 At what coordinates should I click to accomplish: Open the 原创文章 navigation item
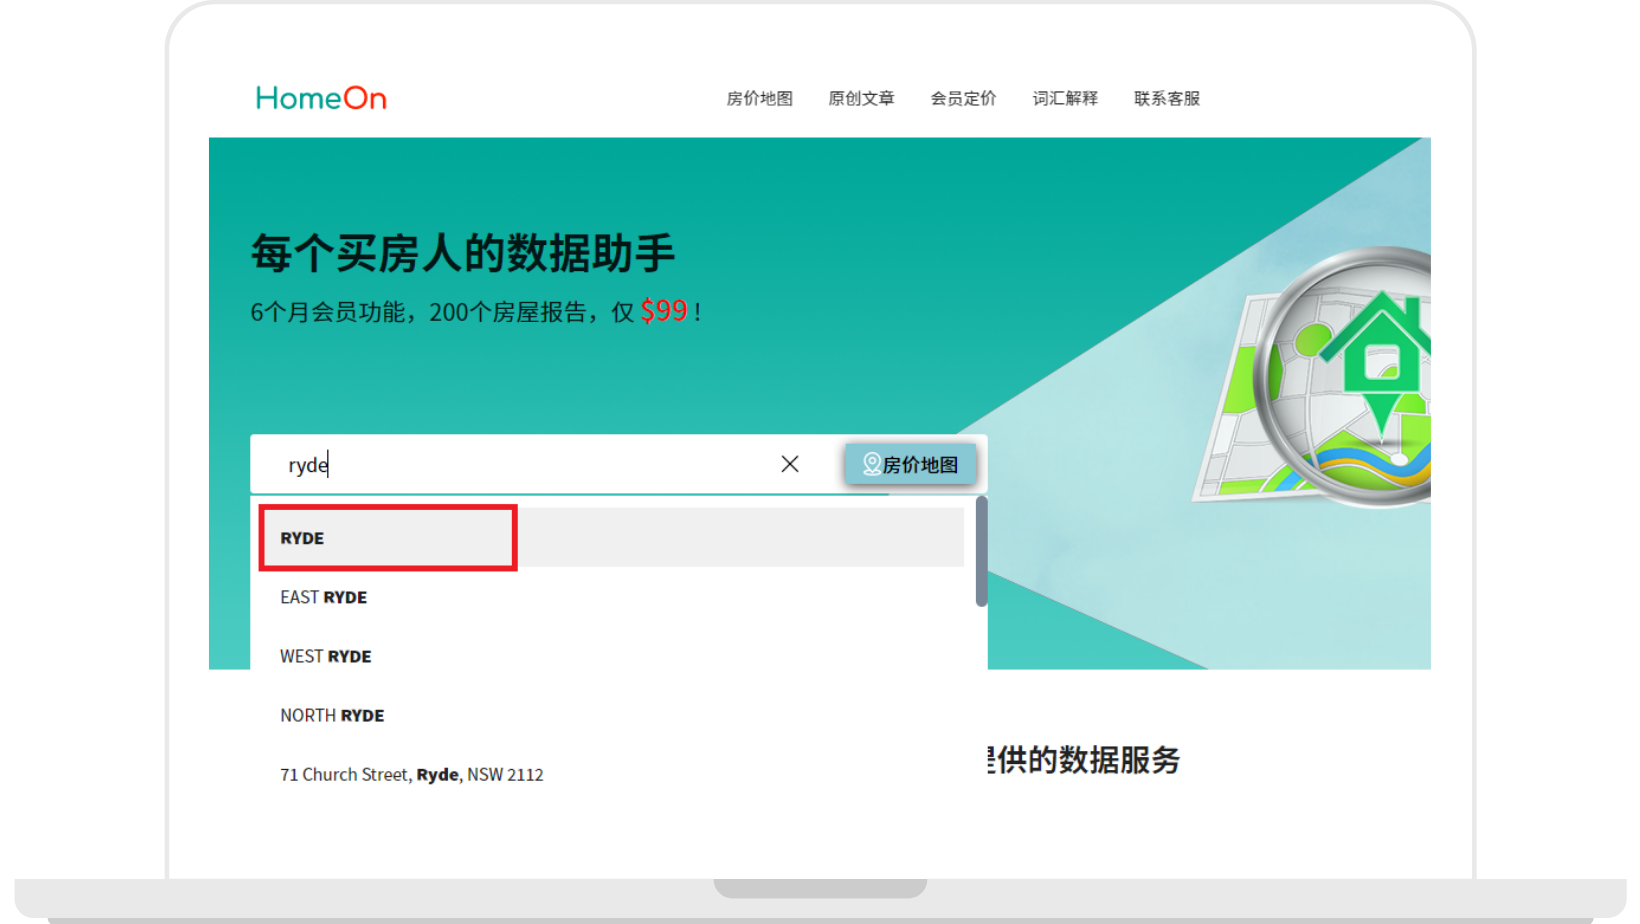pyautogui.click(x=861, y=98)
